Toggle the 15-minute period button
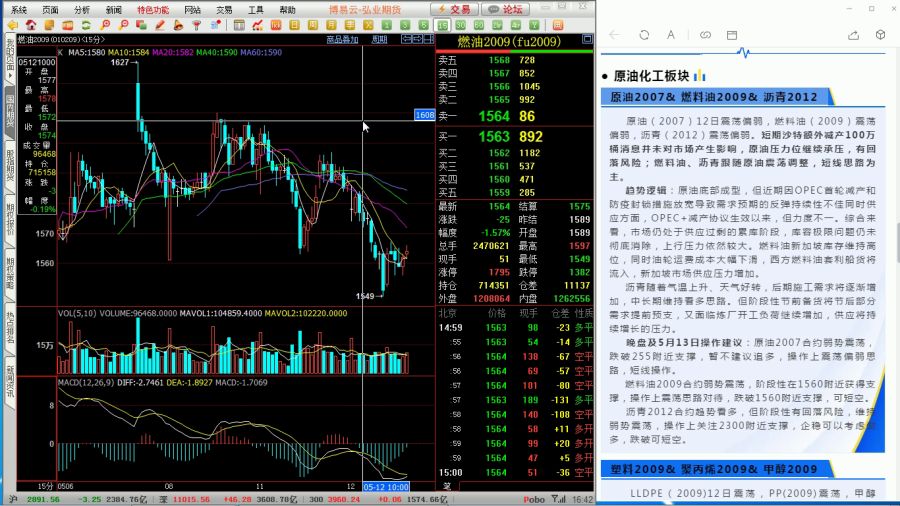 coord(443,25)
